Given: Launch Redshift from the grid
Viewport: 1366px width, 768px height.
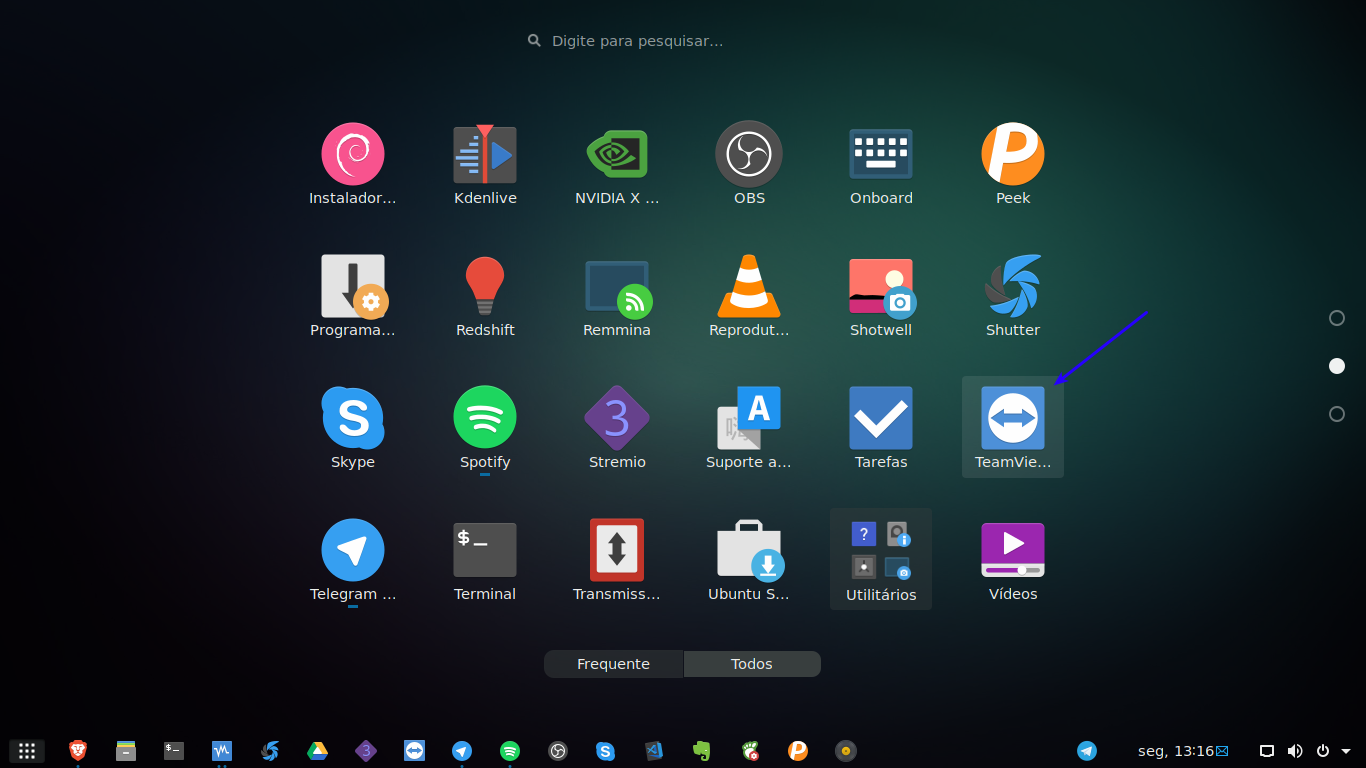Looking at the screenshot, I should (485, 297).
